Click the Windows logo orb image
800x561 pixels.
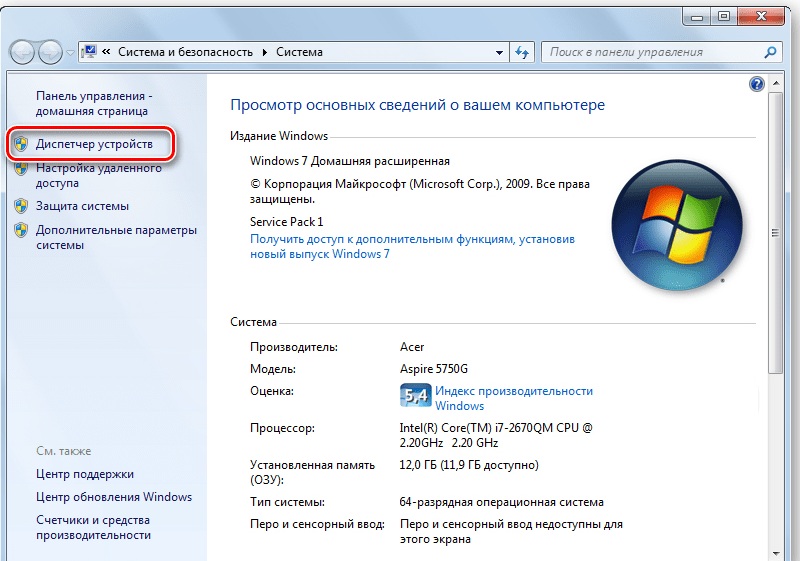click(x=677, y=225)
